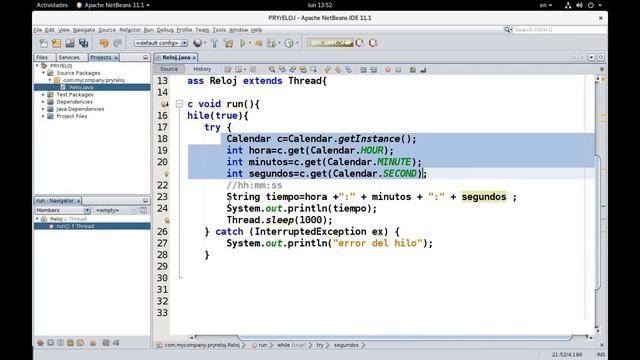Screen dimensions: 640x360
Task: Click the Comment icon in editor toolbar
Action: 413,69
